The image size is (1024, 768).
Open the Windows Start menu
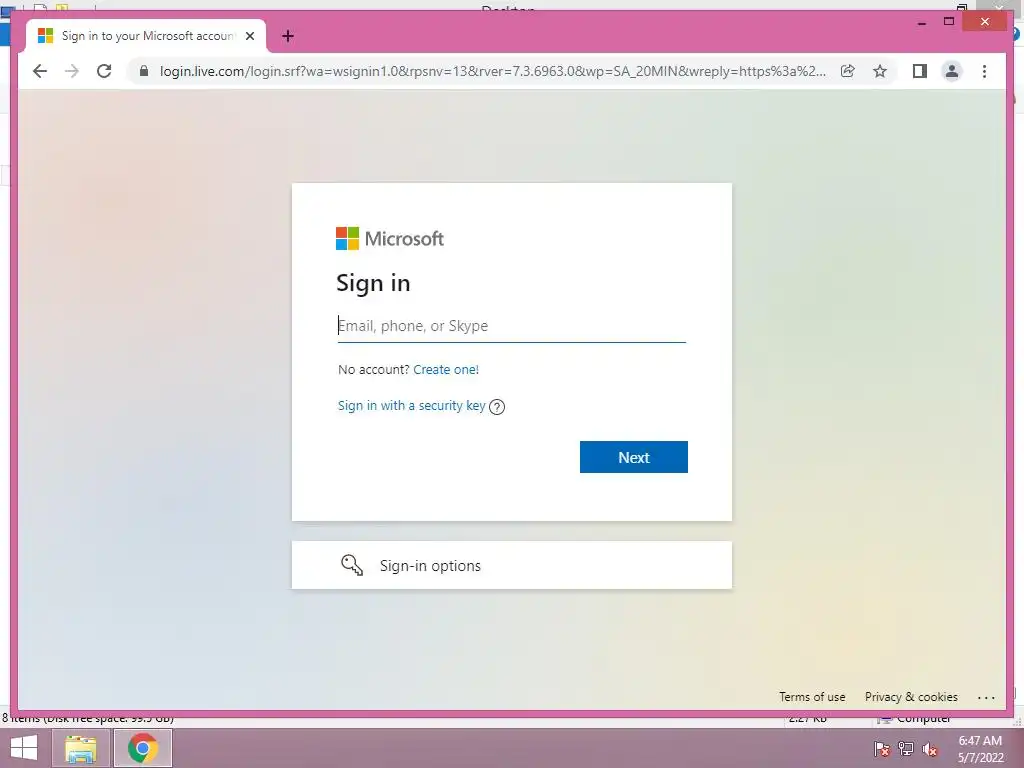tap(24, 748)
